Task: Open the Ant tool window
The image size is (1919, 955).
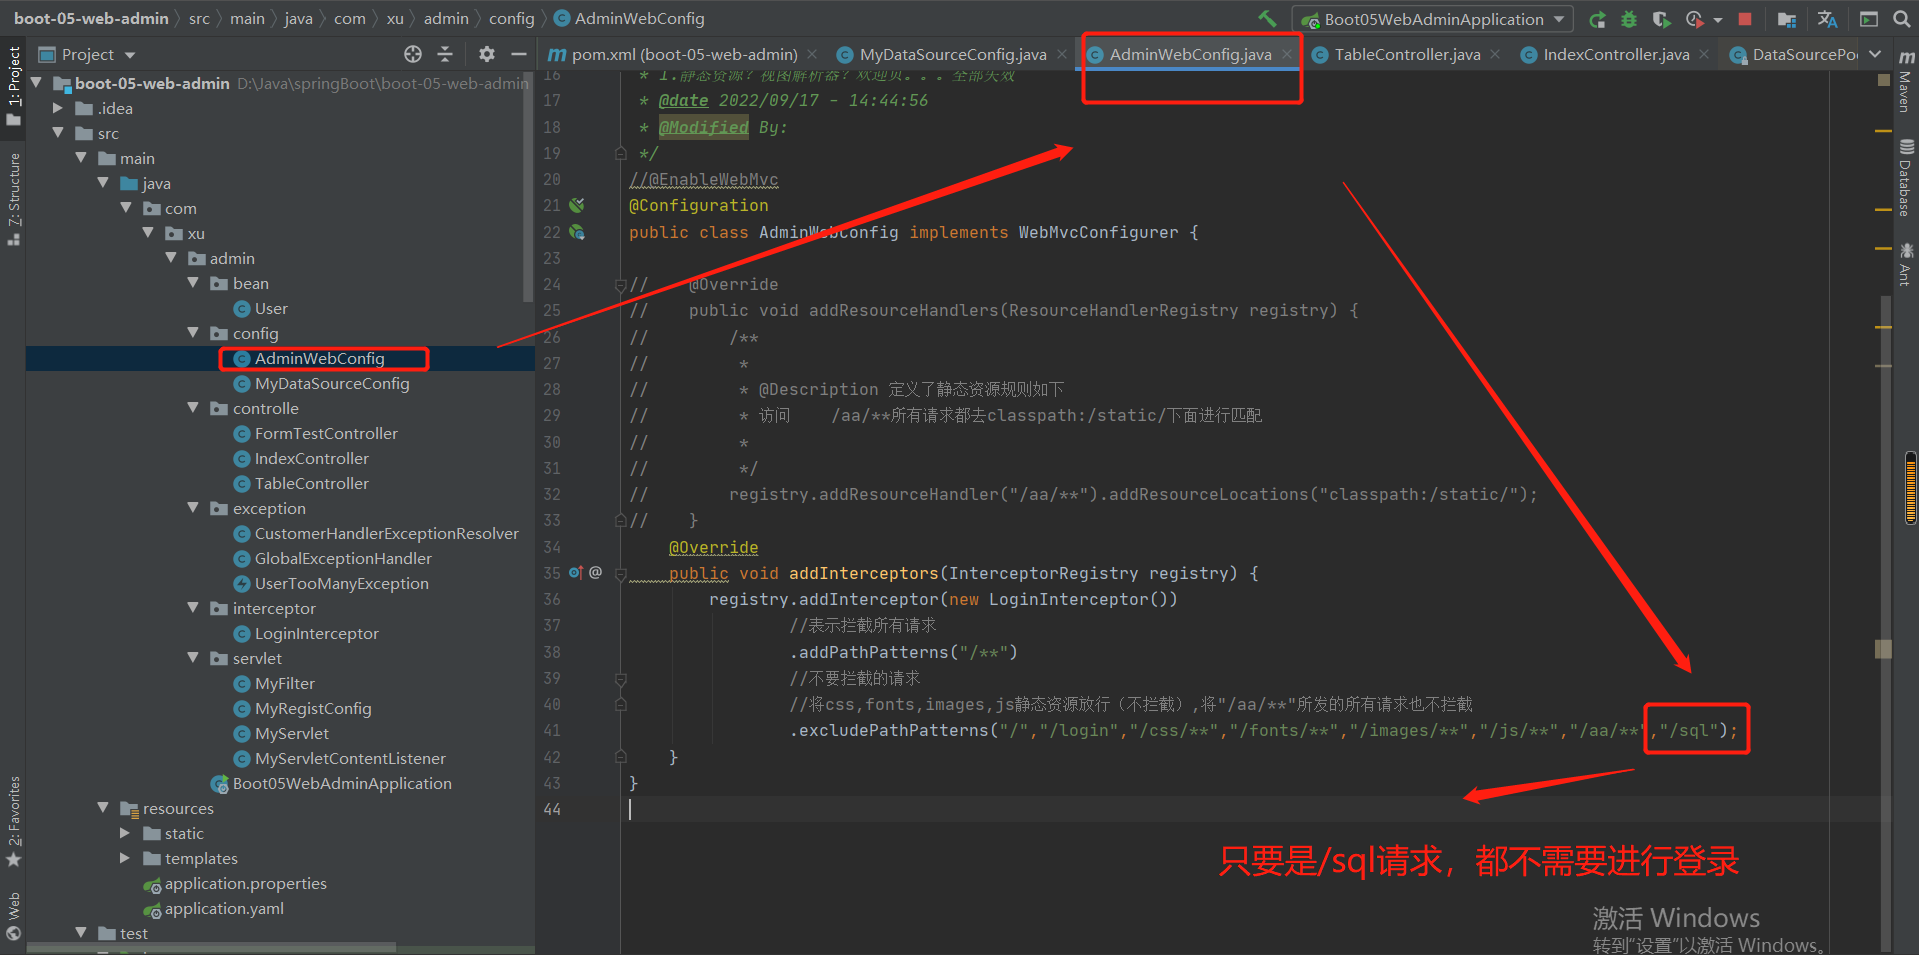Action: 1906,264
